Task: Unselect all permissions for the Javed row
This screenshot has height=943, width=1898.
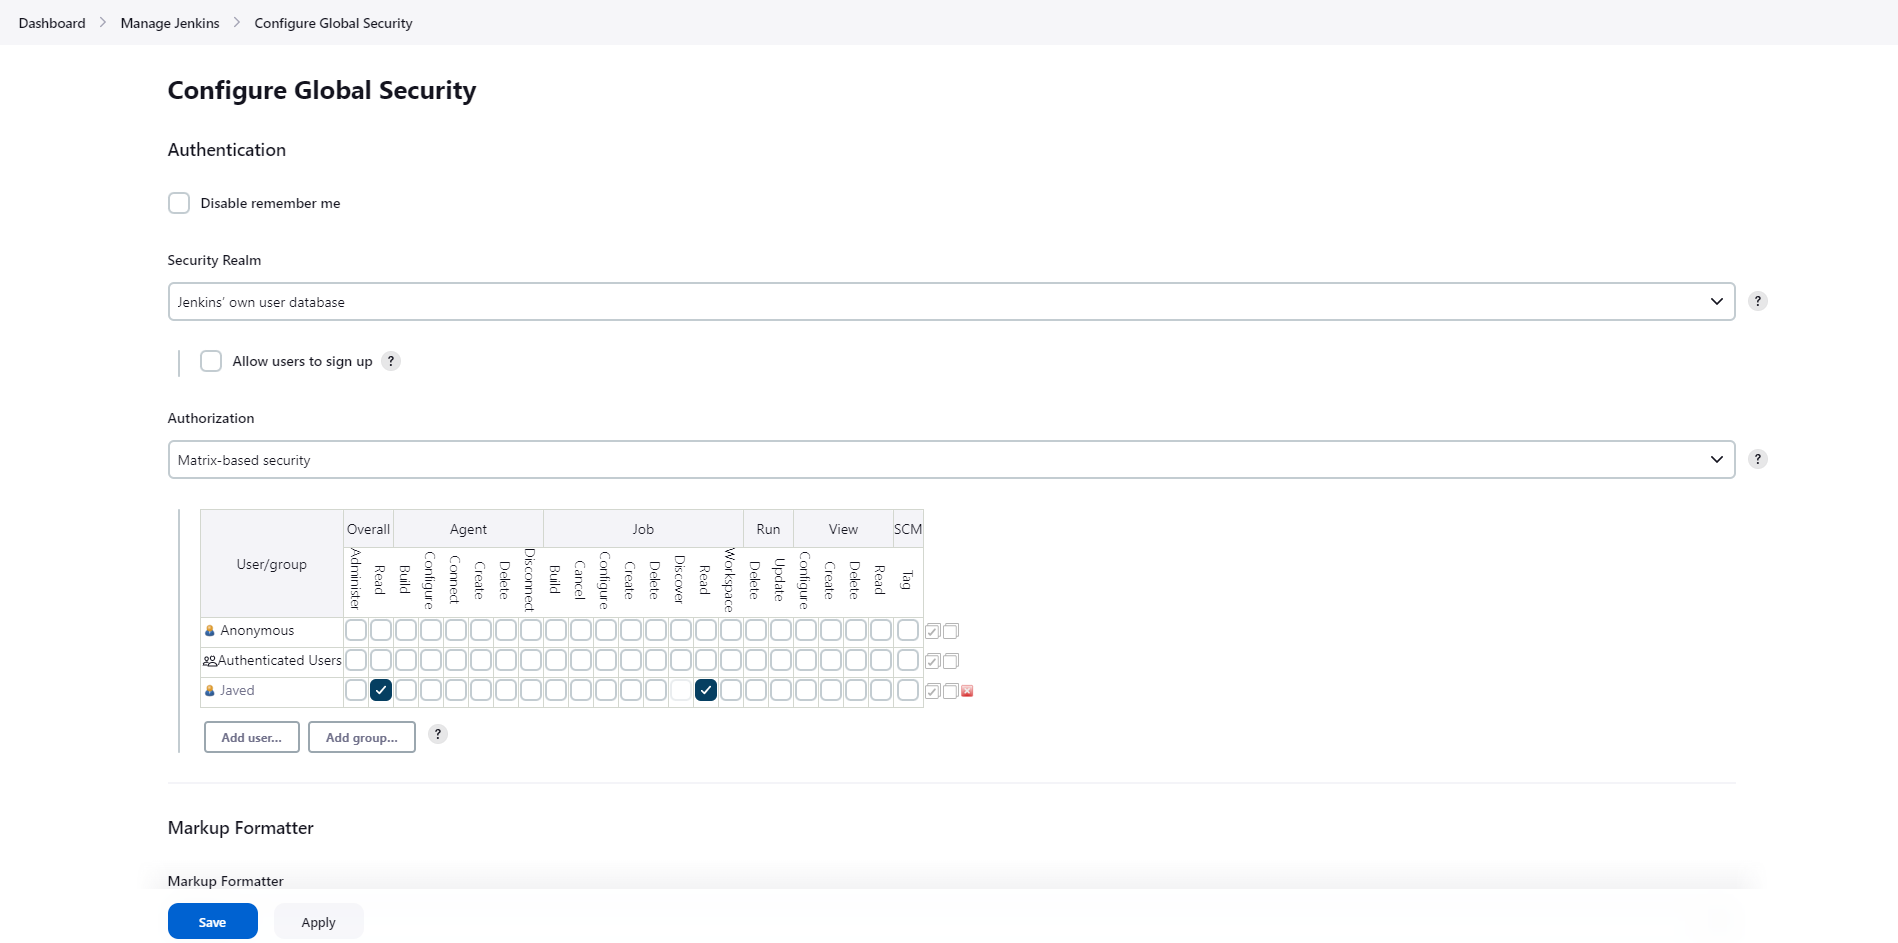Action: point(951,691)
